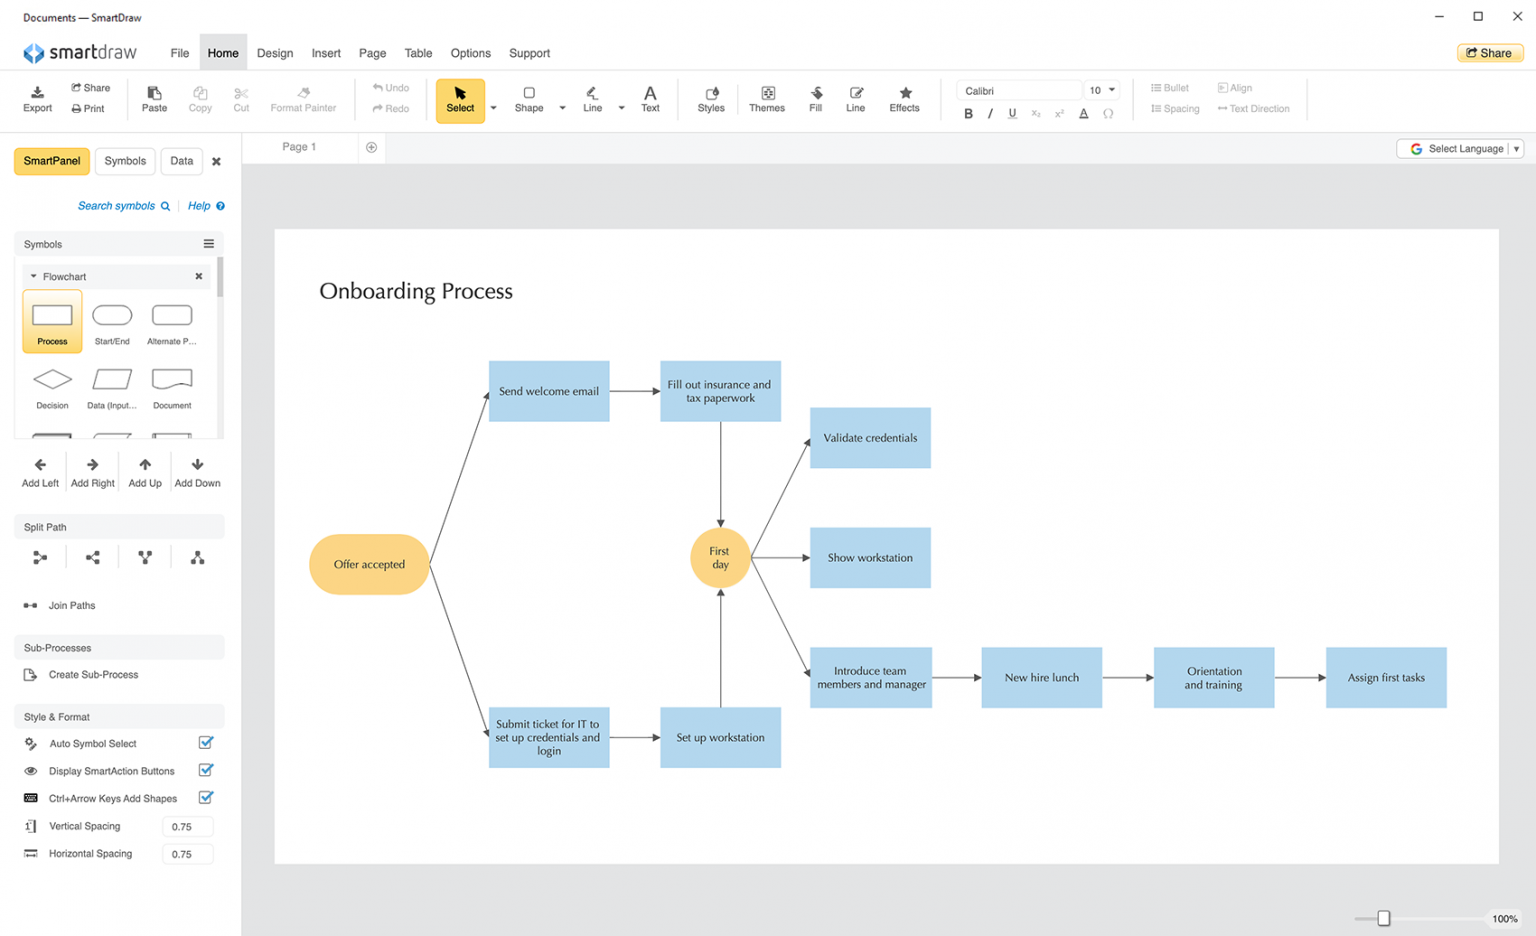Click the Vertical Spacing input field
1536x936 pixels.
(187, 826)
